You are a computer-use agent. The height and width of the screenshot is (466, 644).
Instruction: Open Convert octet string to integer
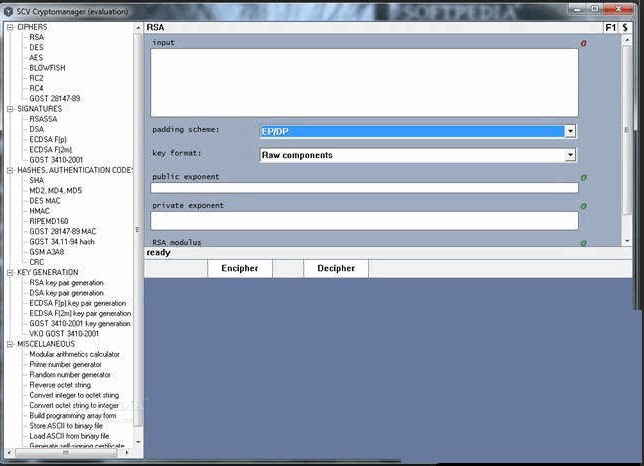(x=74, y=406)
